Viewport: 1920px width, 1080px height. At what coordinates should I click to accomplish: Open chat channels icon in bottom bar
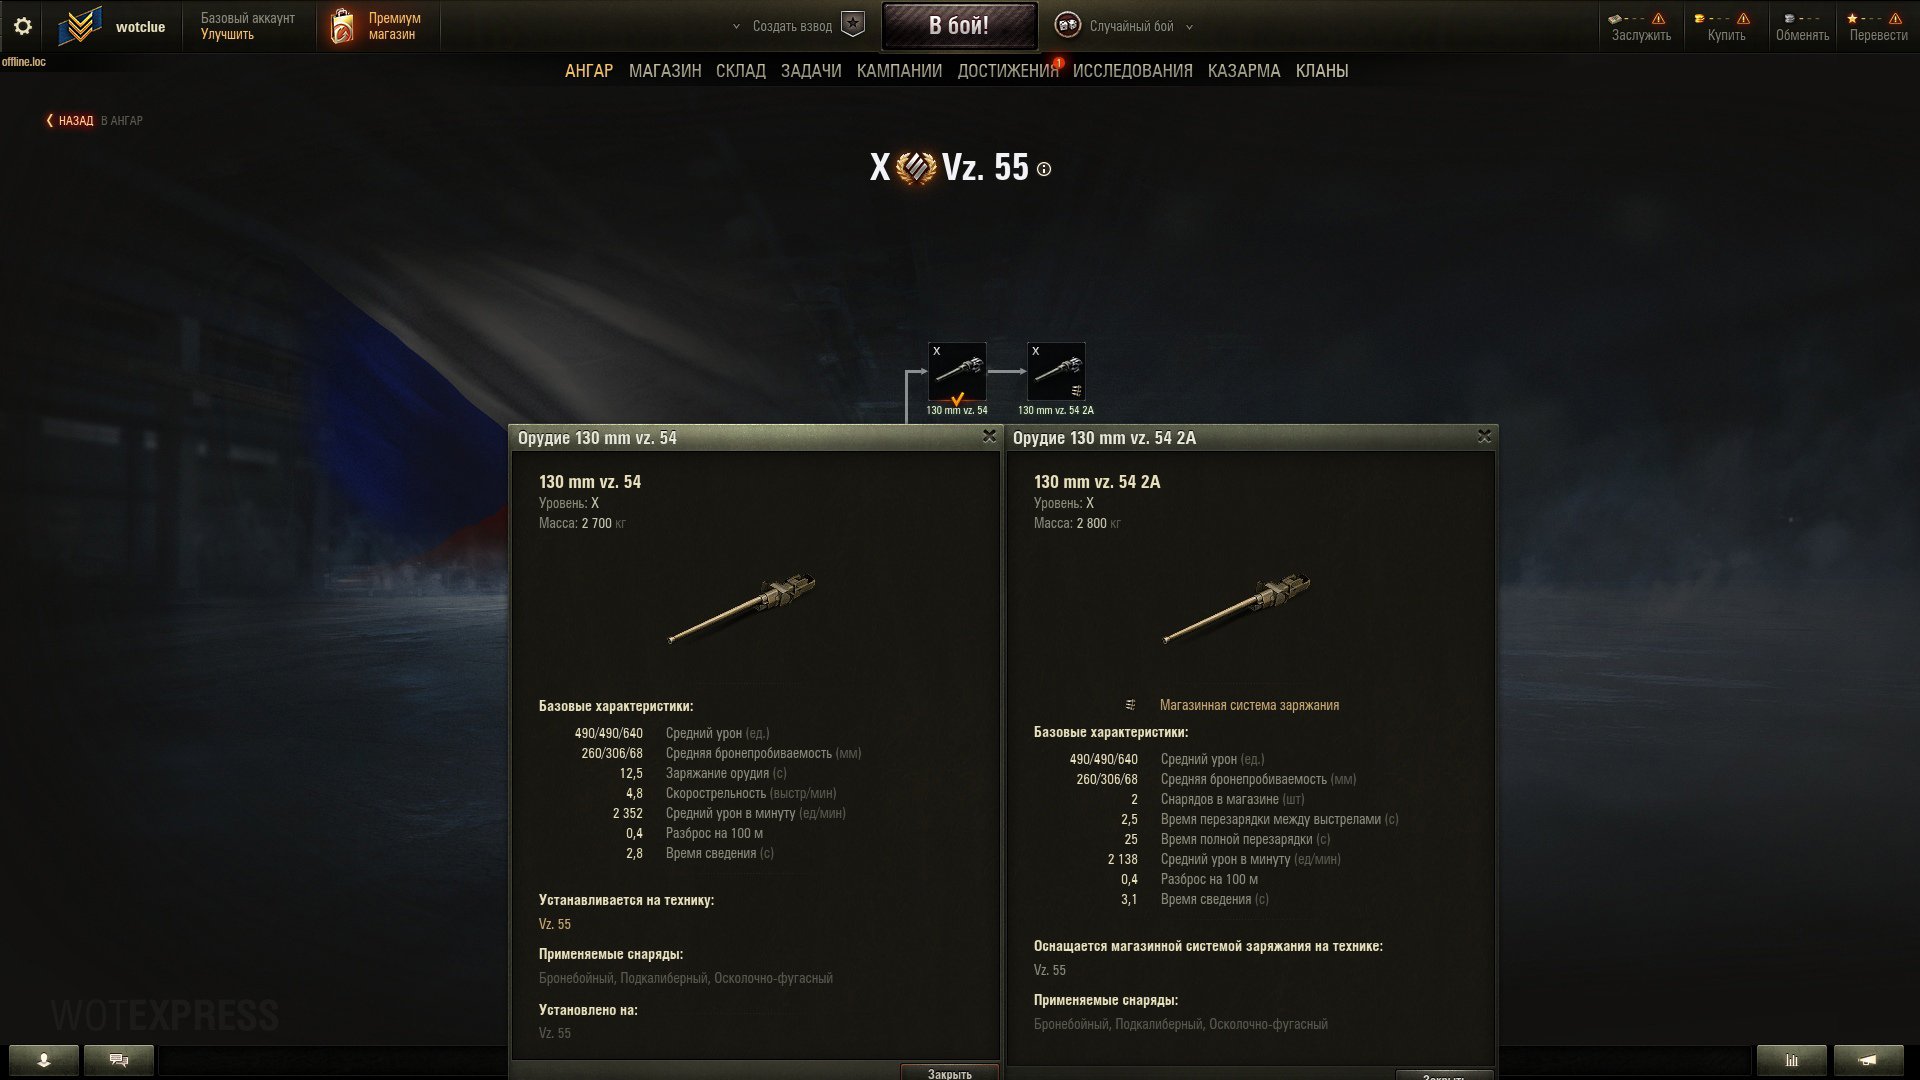point(119,1060)
